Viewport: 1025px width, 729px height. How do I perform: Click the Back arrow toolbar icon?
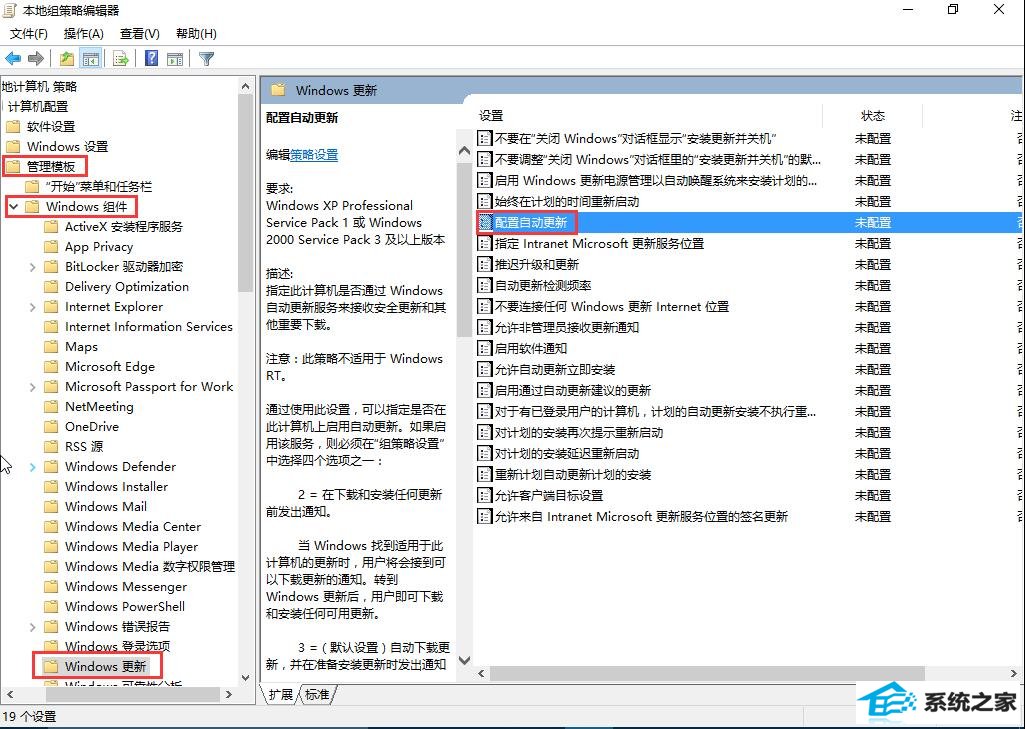13,59
